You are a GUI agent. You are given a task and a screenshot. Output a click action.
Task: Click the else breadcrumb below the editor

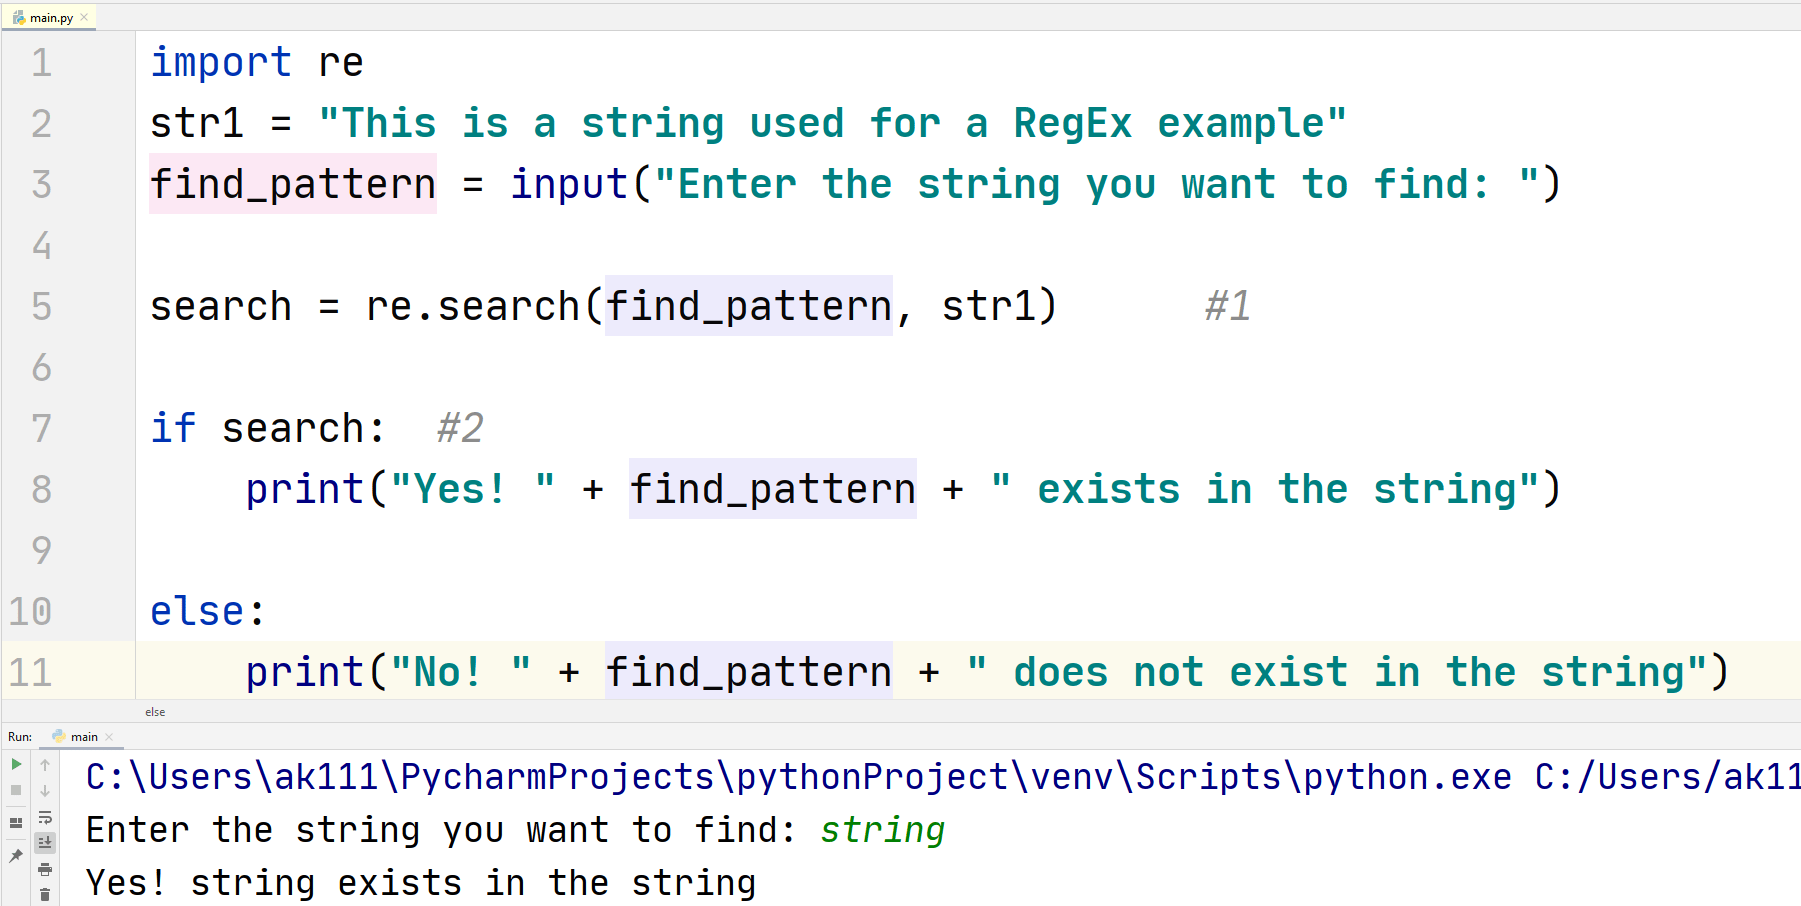point(155,712)
